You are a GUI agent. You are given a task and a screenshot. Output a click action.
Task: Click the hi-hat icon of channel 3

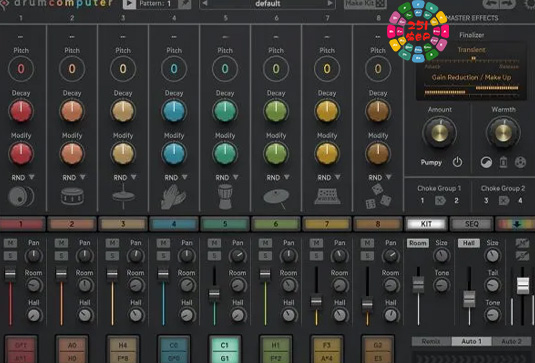click(123, 197)
